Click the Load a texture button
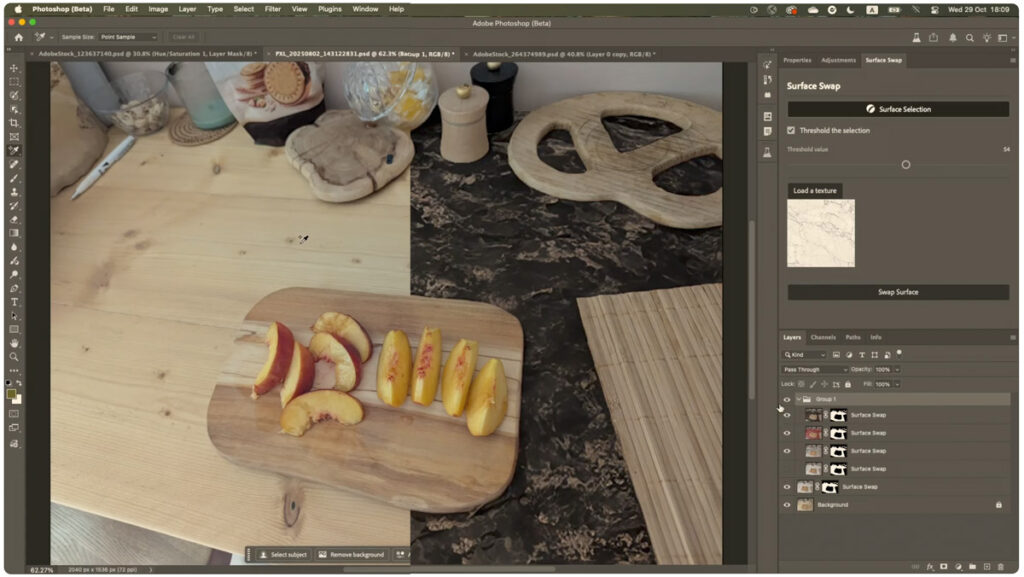Image resolution: width=1024 pixels, height=577 pixels. coord(814,191)
